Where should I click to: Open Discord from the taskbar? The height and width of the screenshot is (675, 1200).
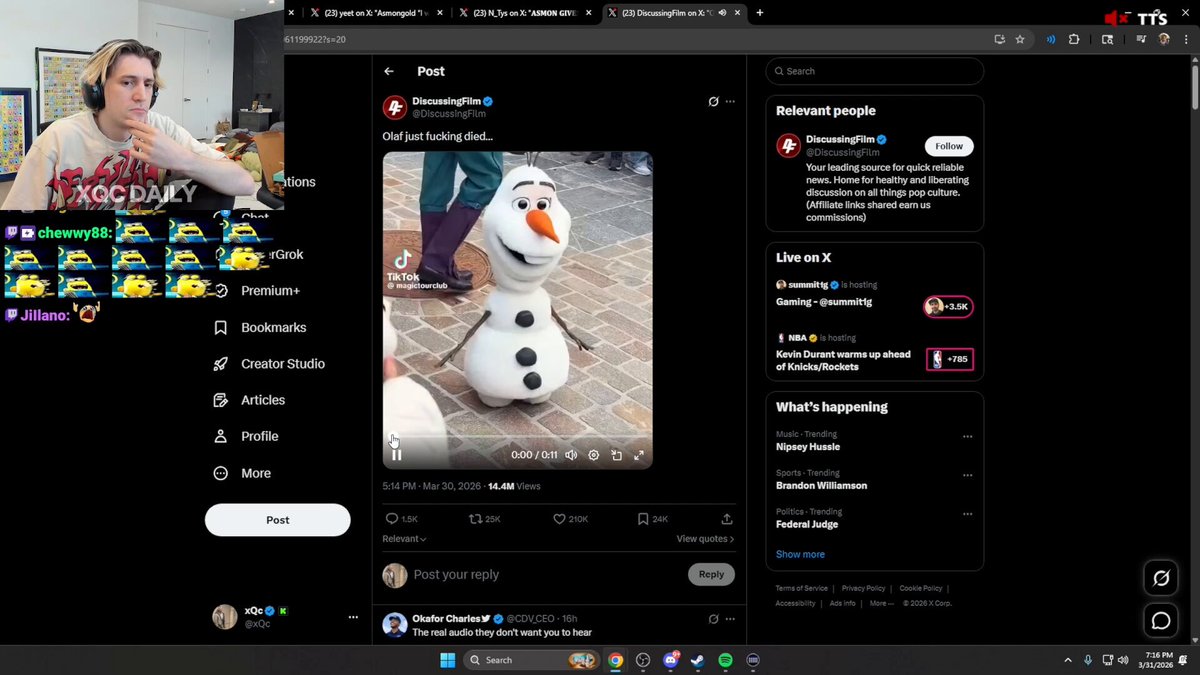671,660
